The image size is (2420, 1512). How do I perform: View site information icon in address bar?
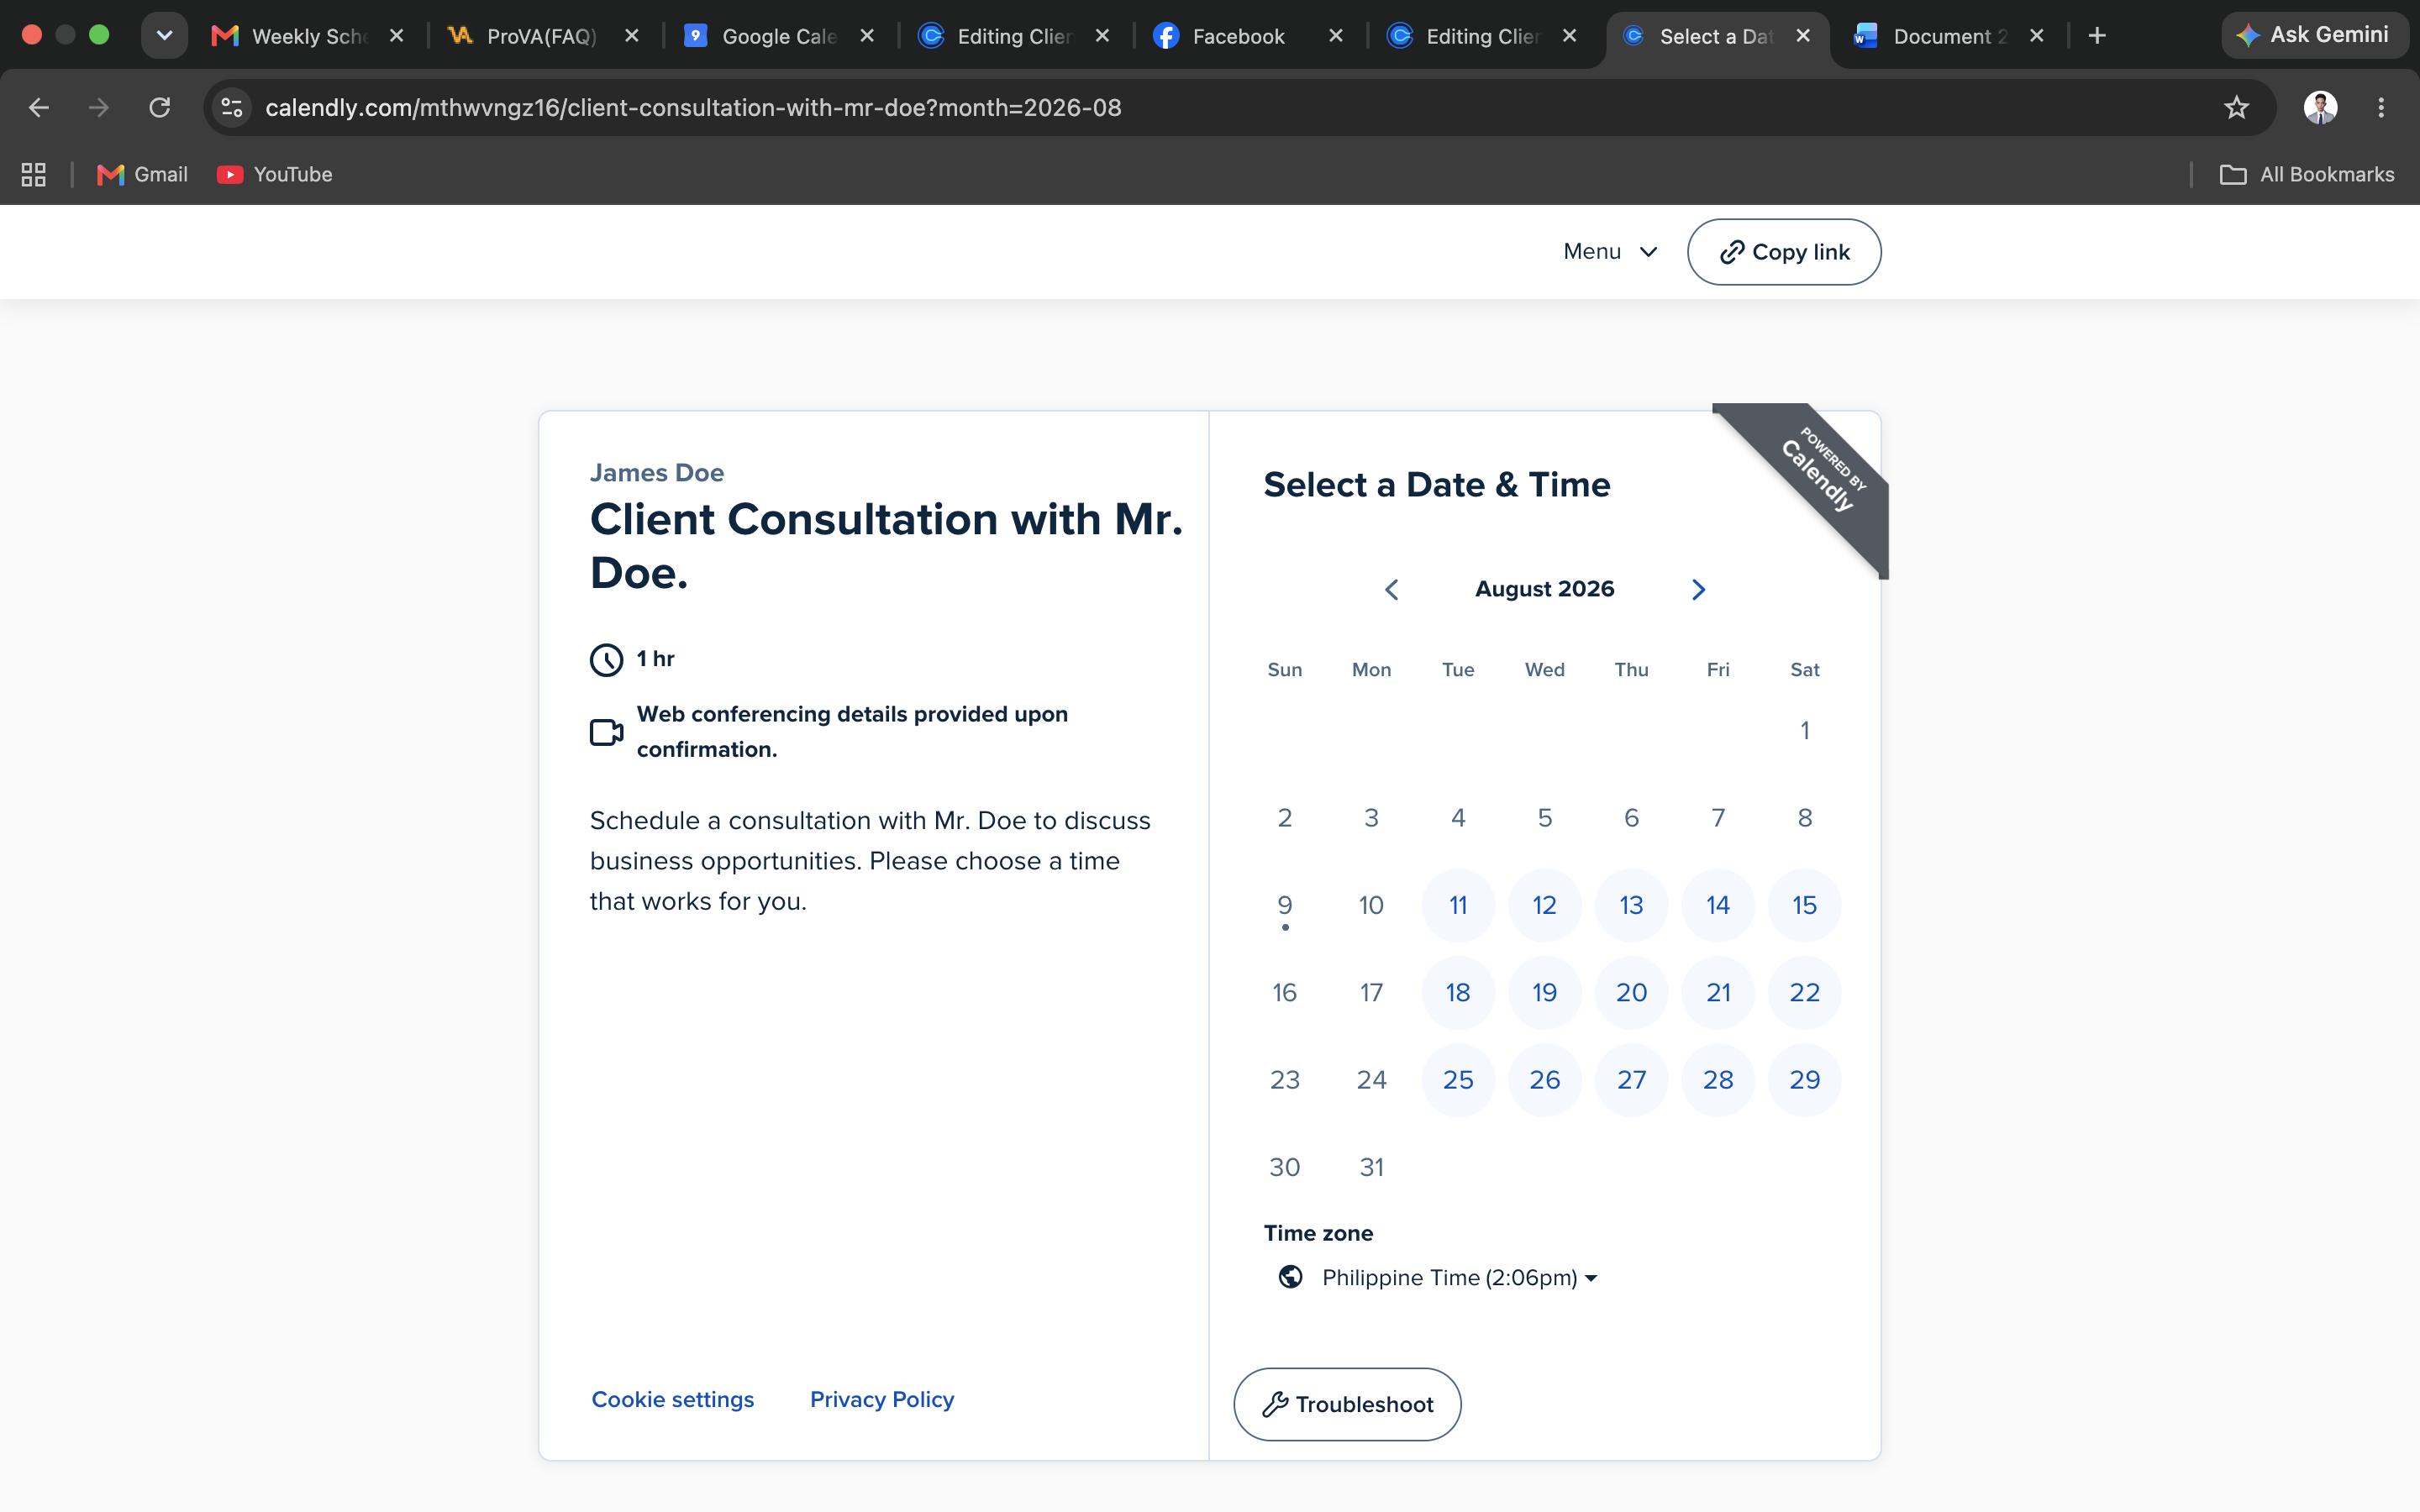tap(232, 107)
